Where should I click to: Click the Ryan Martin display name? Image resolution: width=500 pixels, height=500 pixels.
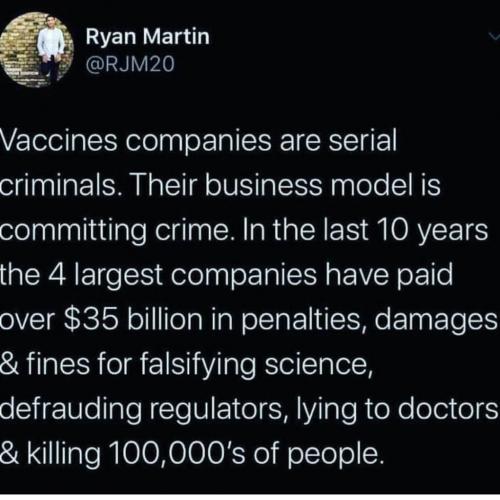click(148, 36)
